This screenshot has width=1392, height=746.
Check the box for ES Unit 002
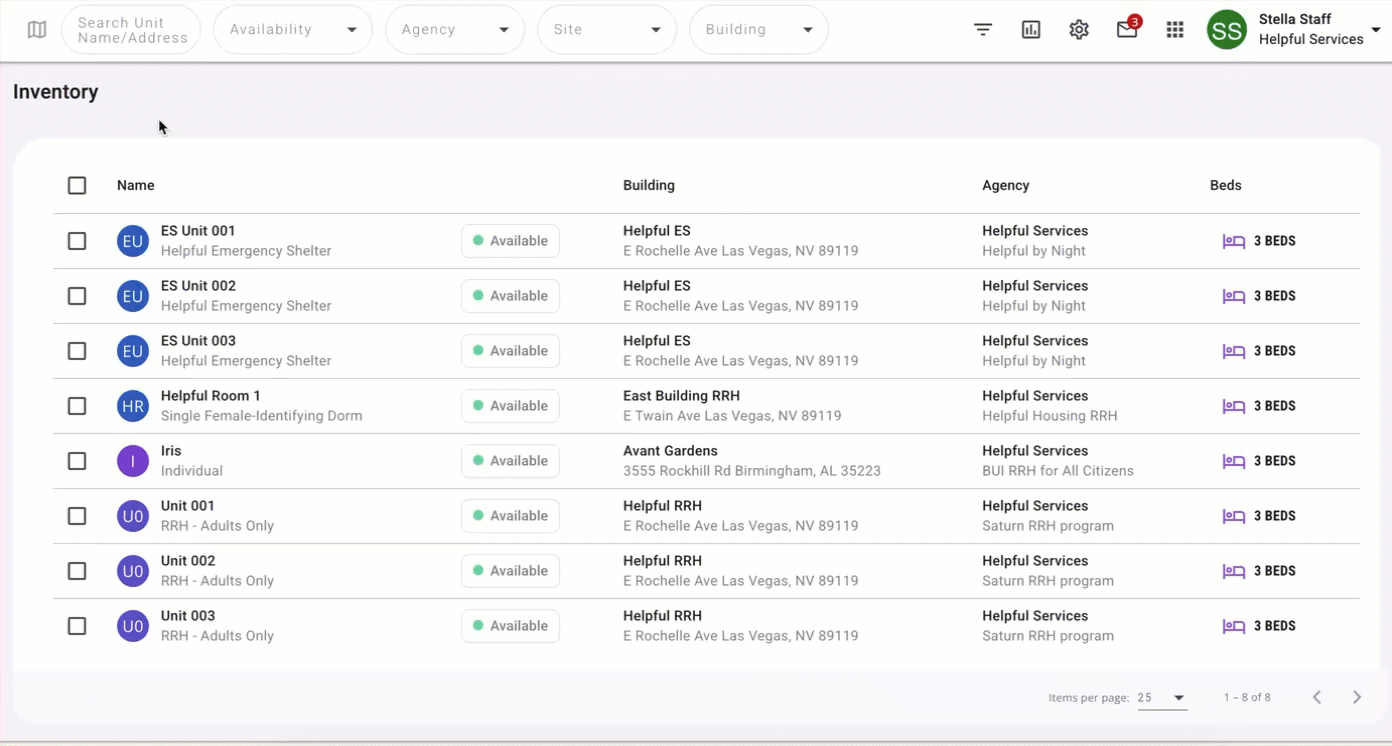(77, 296)
